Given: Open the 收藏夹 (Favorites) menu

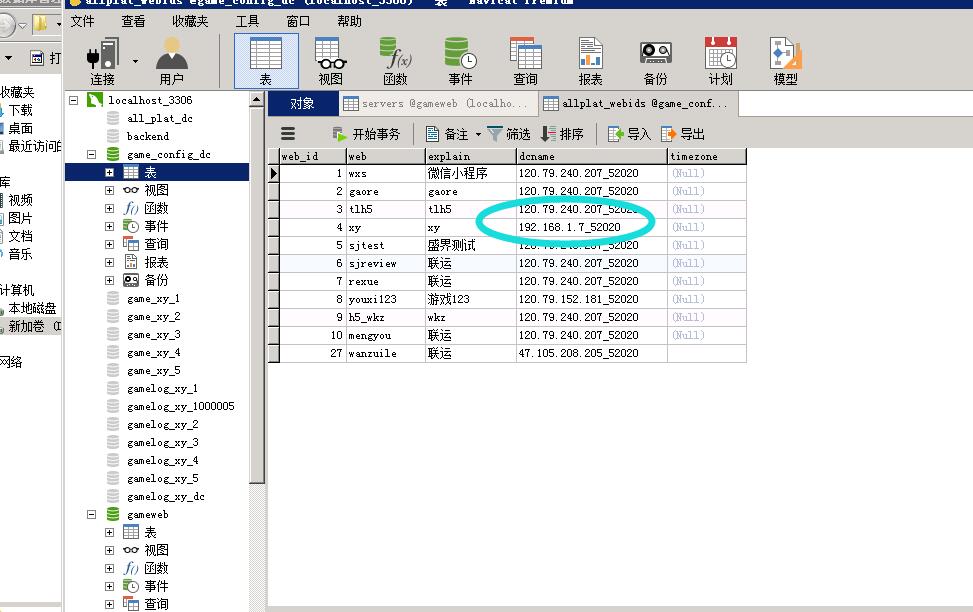Looking at the screenshot, I should (190, 21).
